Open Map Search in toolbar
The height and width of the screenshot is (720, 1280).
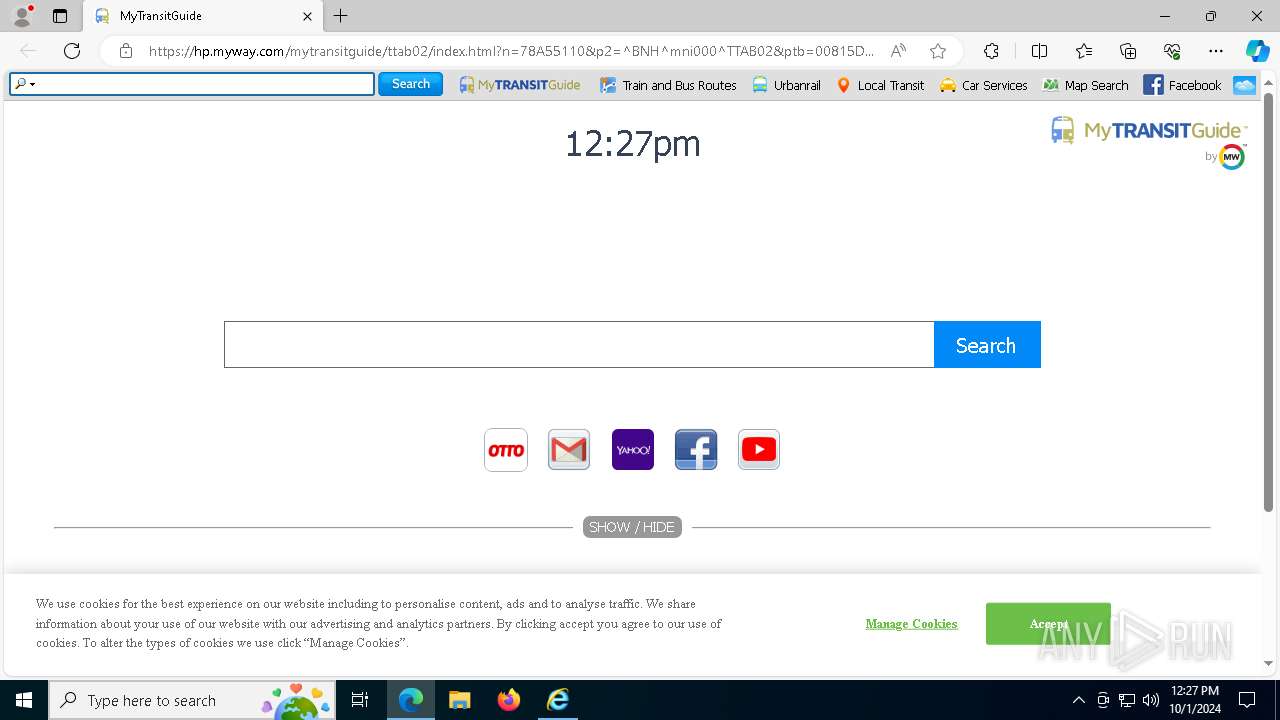coord(1085,85)
